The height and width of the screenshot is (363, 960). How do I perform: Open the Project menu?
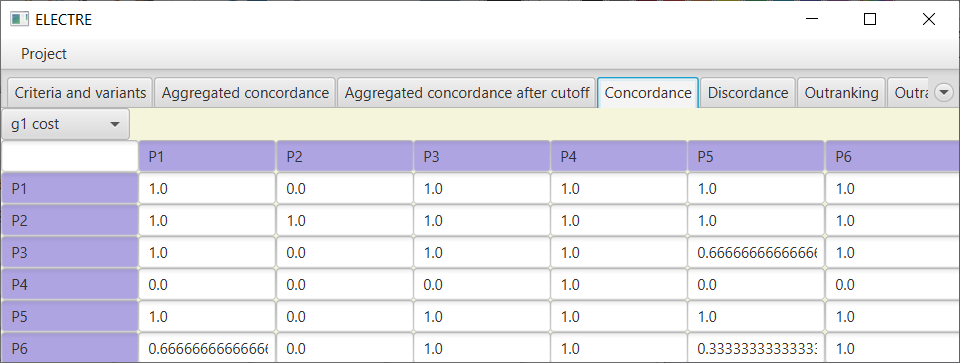tap(43, 54)
